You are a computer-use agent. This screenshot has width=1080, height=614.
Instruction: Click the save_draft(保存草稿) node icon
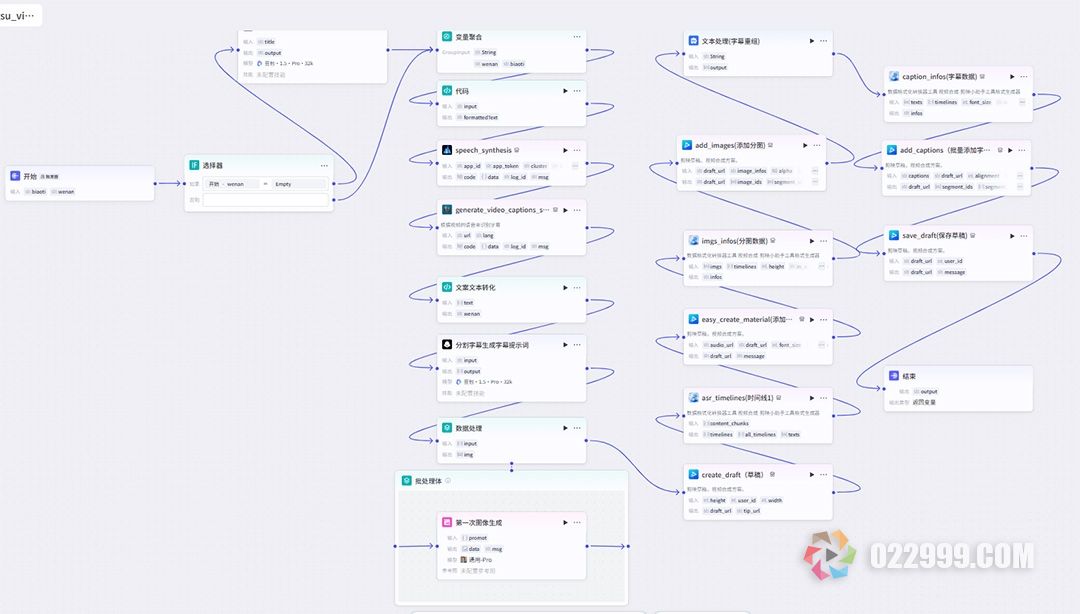(893, 236)
